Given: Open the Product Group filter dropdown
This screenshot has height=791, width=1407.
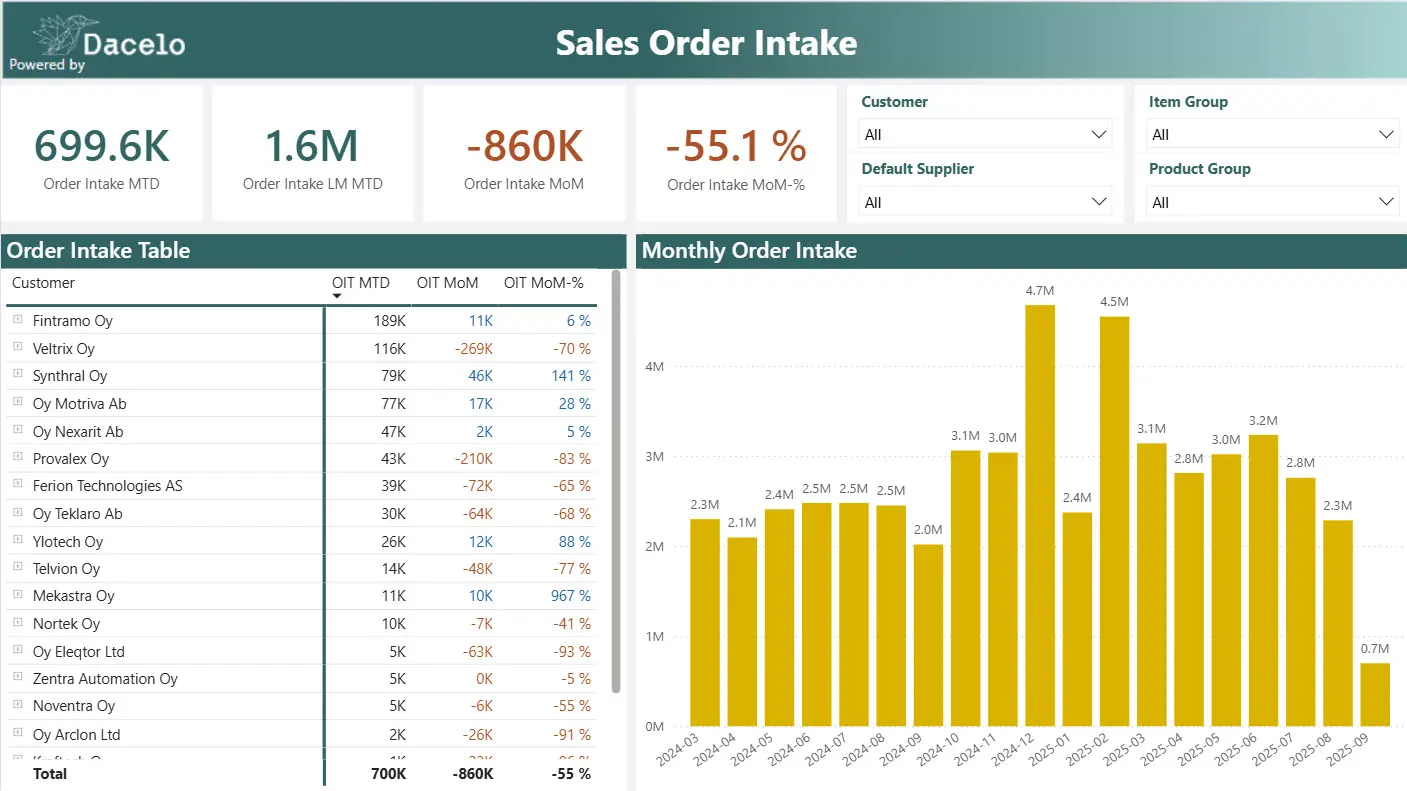Looking at the screenshot, I should pos(1272,202).
